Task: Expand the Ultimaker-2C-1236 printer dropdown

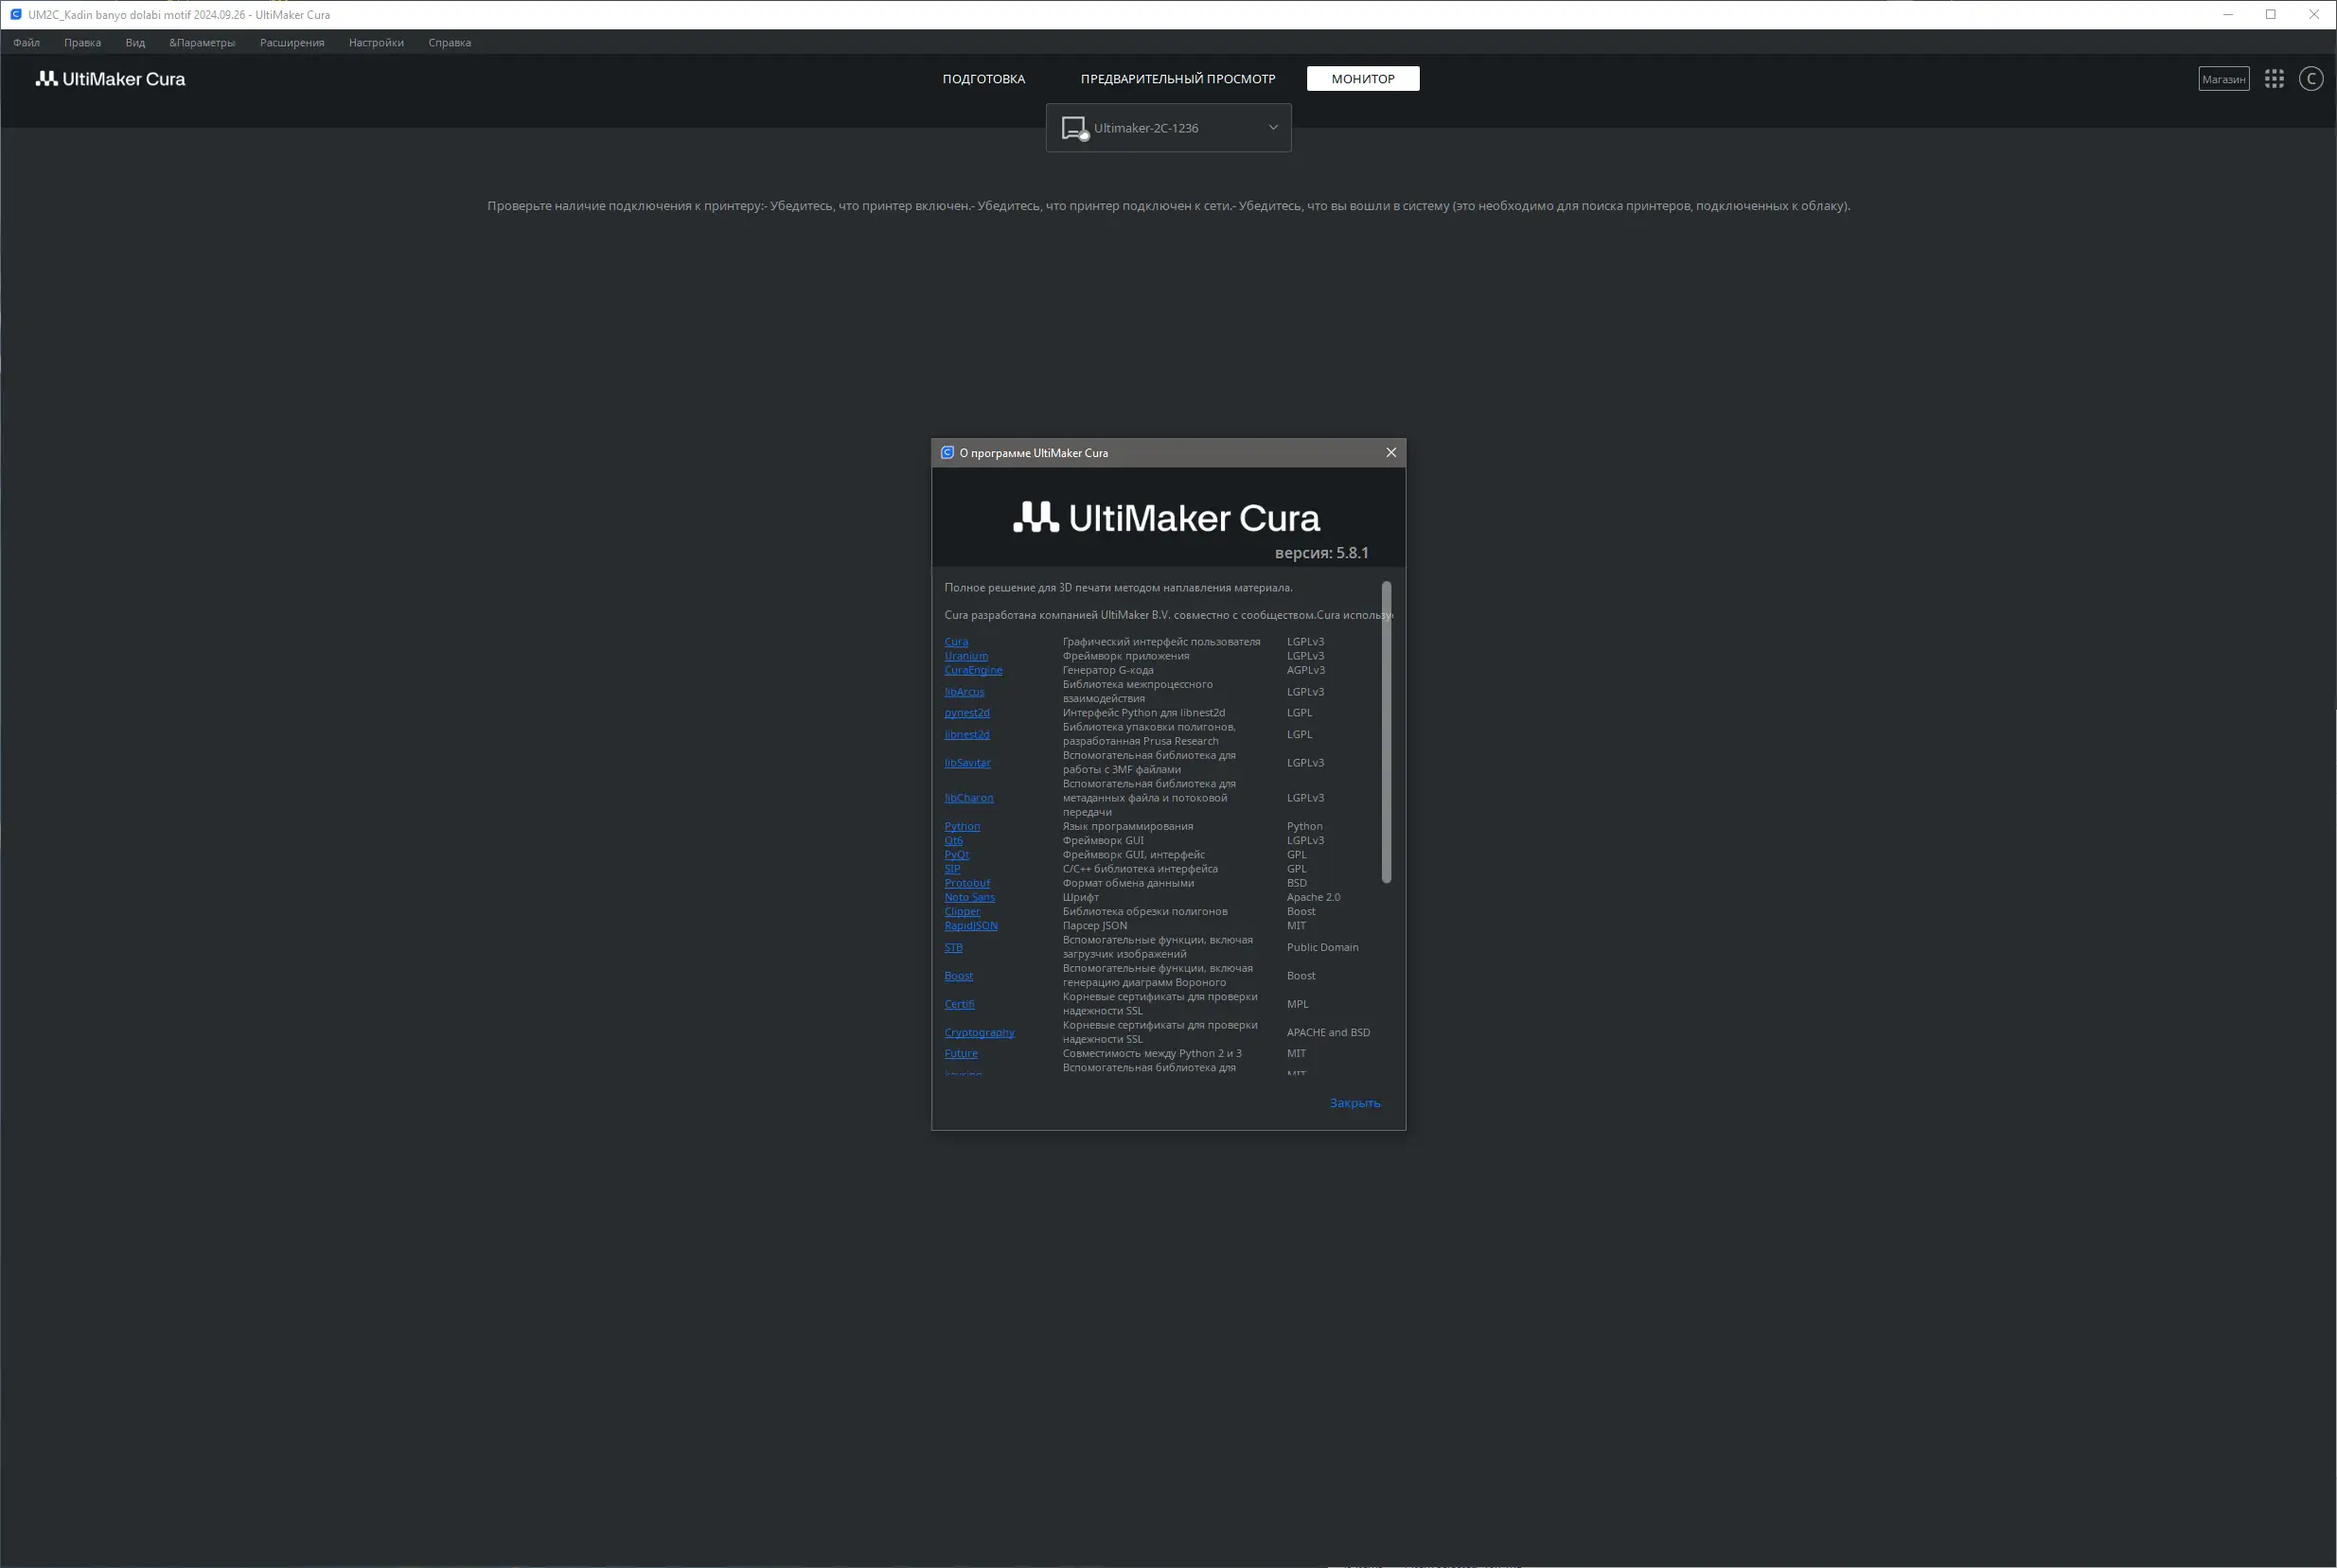Action: 1273,128
